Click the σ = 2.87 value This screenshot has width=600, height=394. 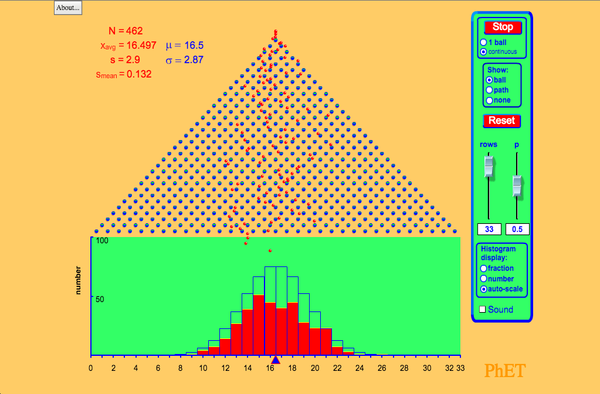click(184, 60)
